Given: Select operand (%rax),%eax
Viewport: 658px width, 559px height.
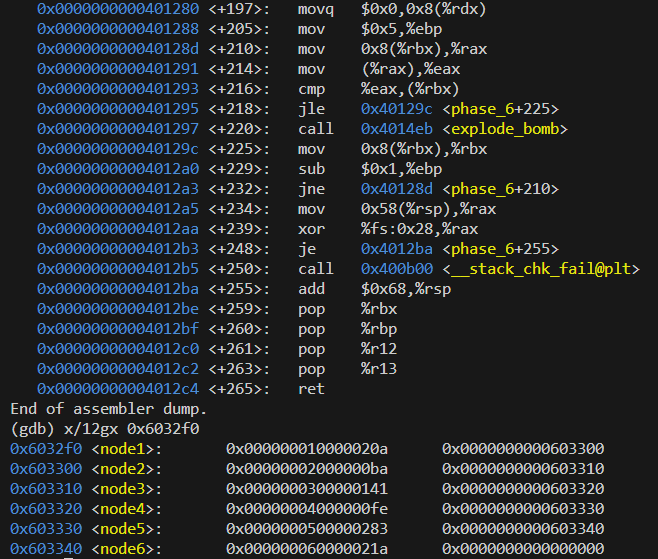Looking at the screenshot, I should pyautogui.click(x=410, y=69).
